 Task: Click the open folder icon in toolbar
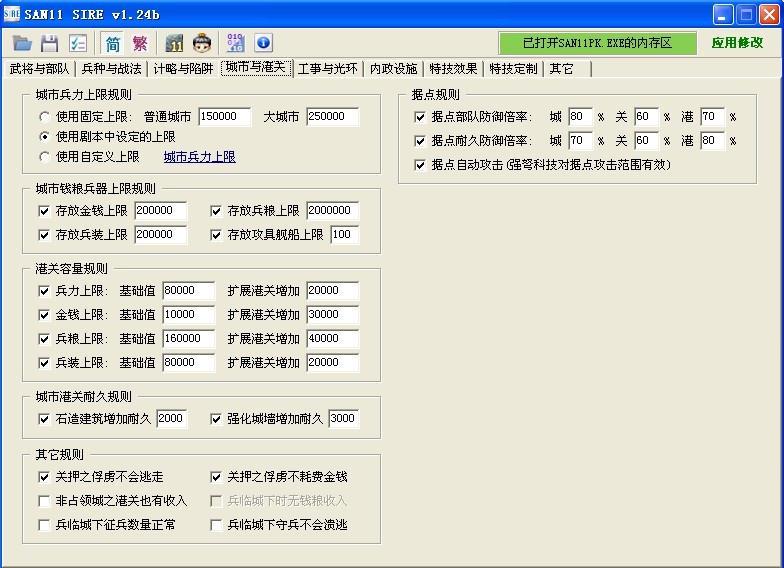(22, 43)
